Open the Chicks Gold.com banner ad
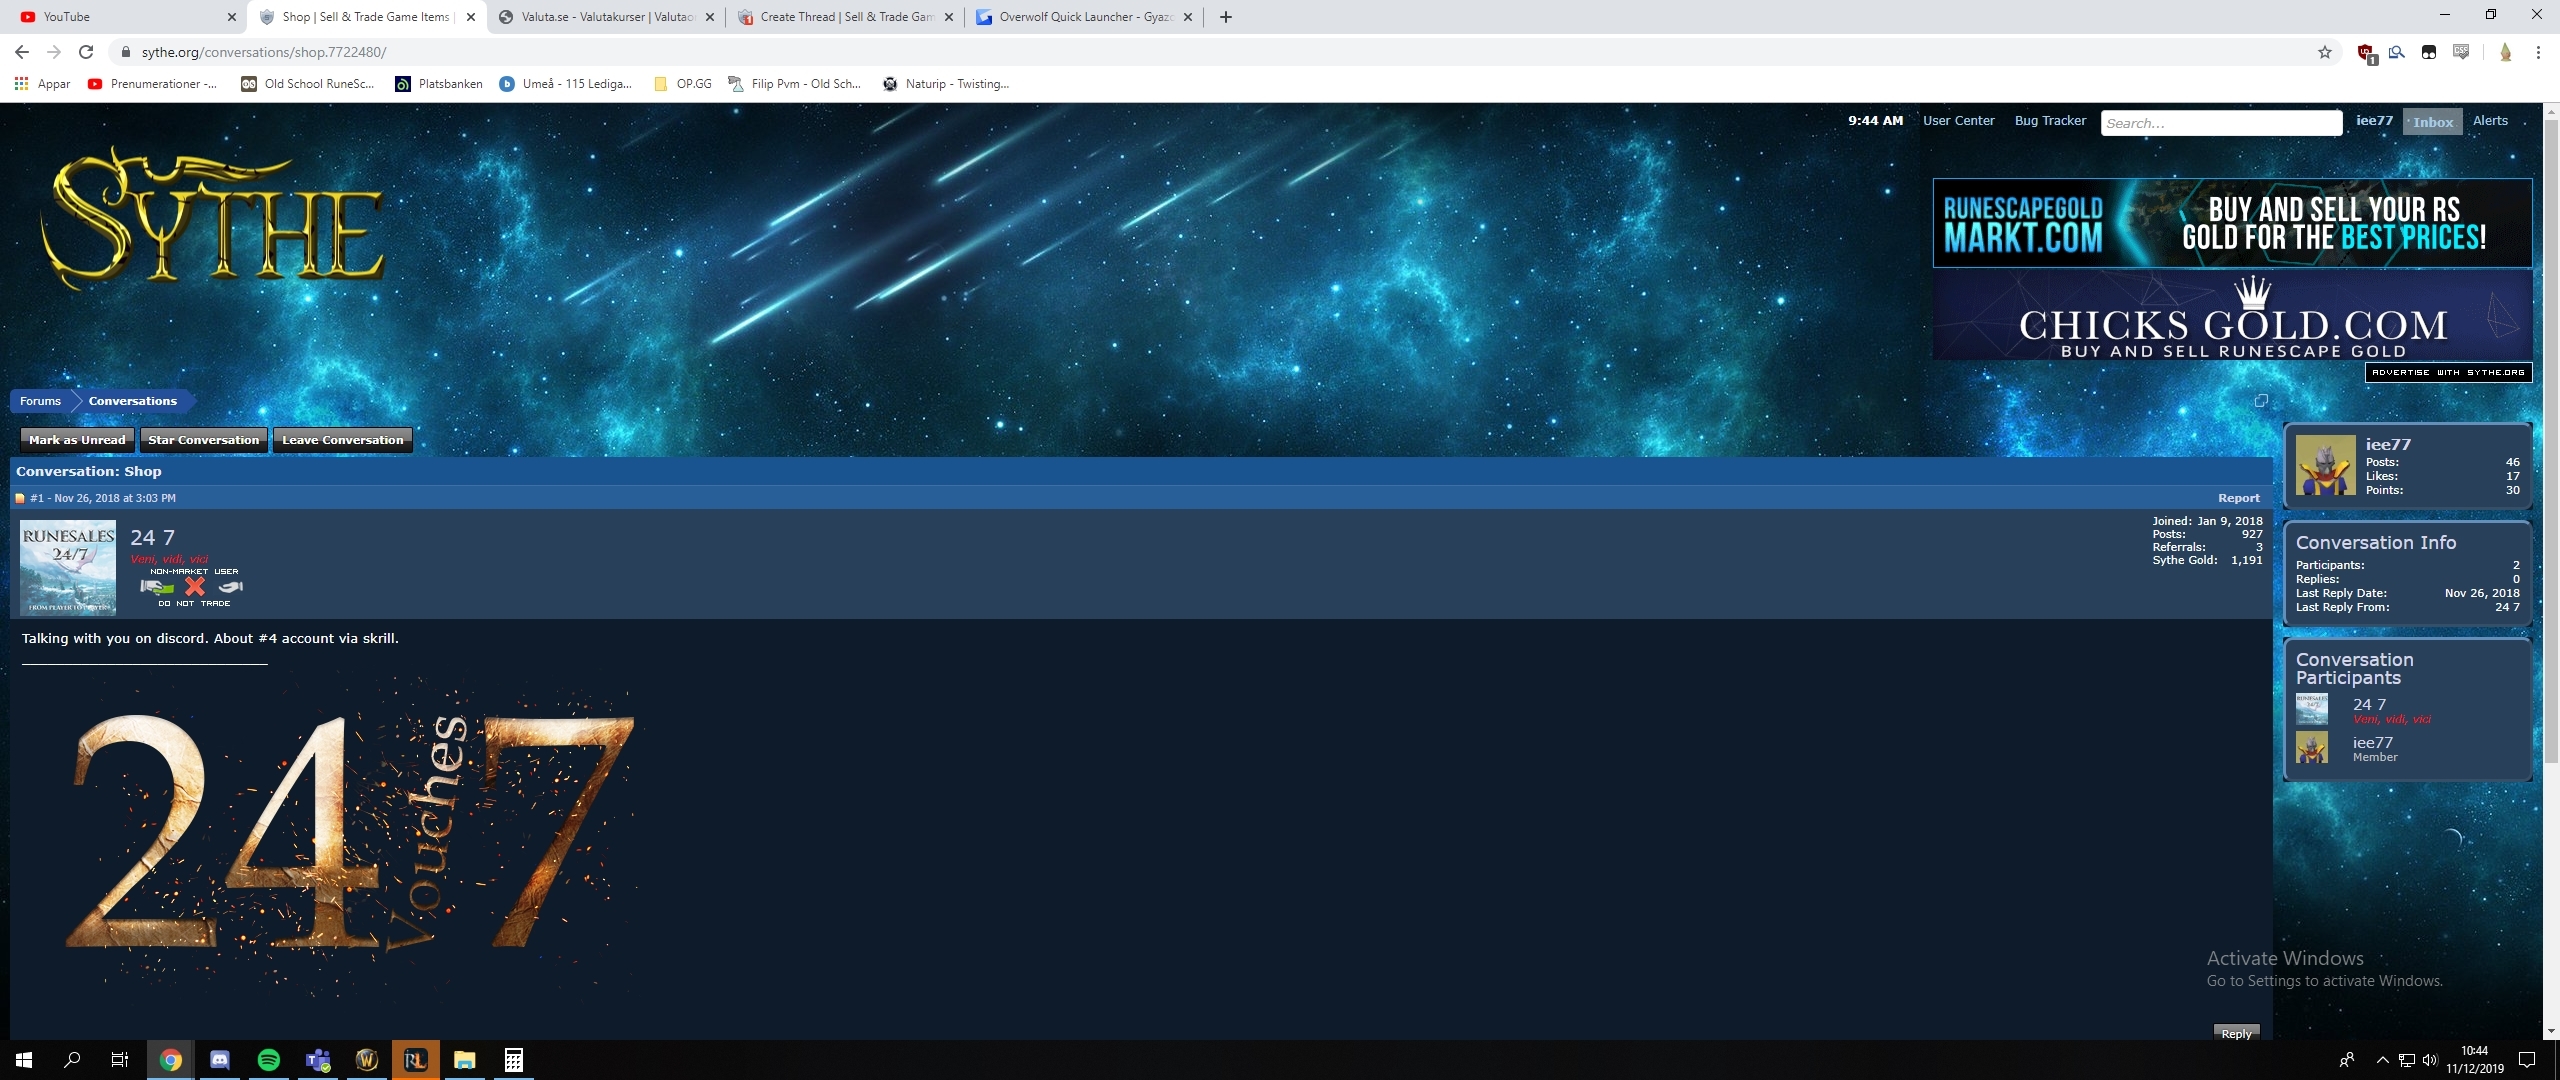2560x1080 pixels. tap(2232, 316)
